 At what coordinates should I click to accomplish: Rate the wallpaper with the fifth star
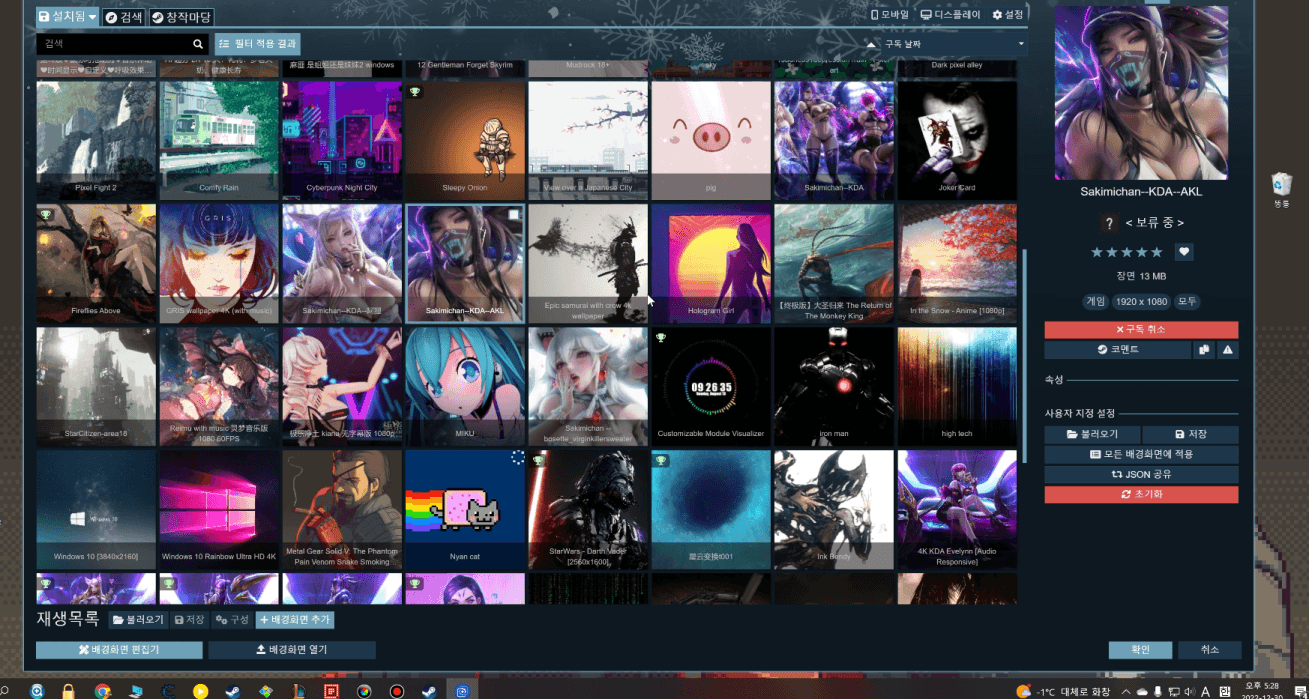click(1158, 252)
